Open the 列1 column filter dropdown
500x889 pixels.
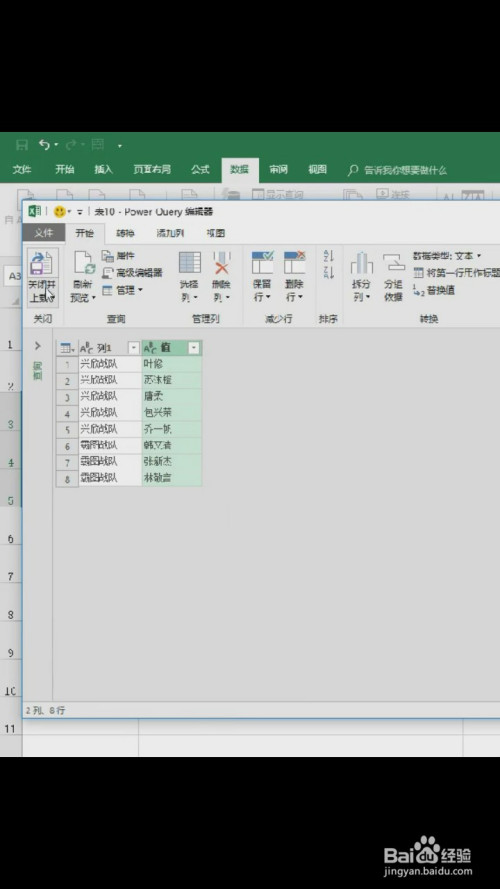pyautogui.click(x=134, y=348)
